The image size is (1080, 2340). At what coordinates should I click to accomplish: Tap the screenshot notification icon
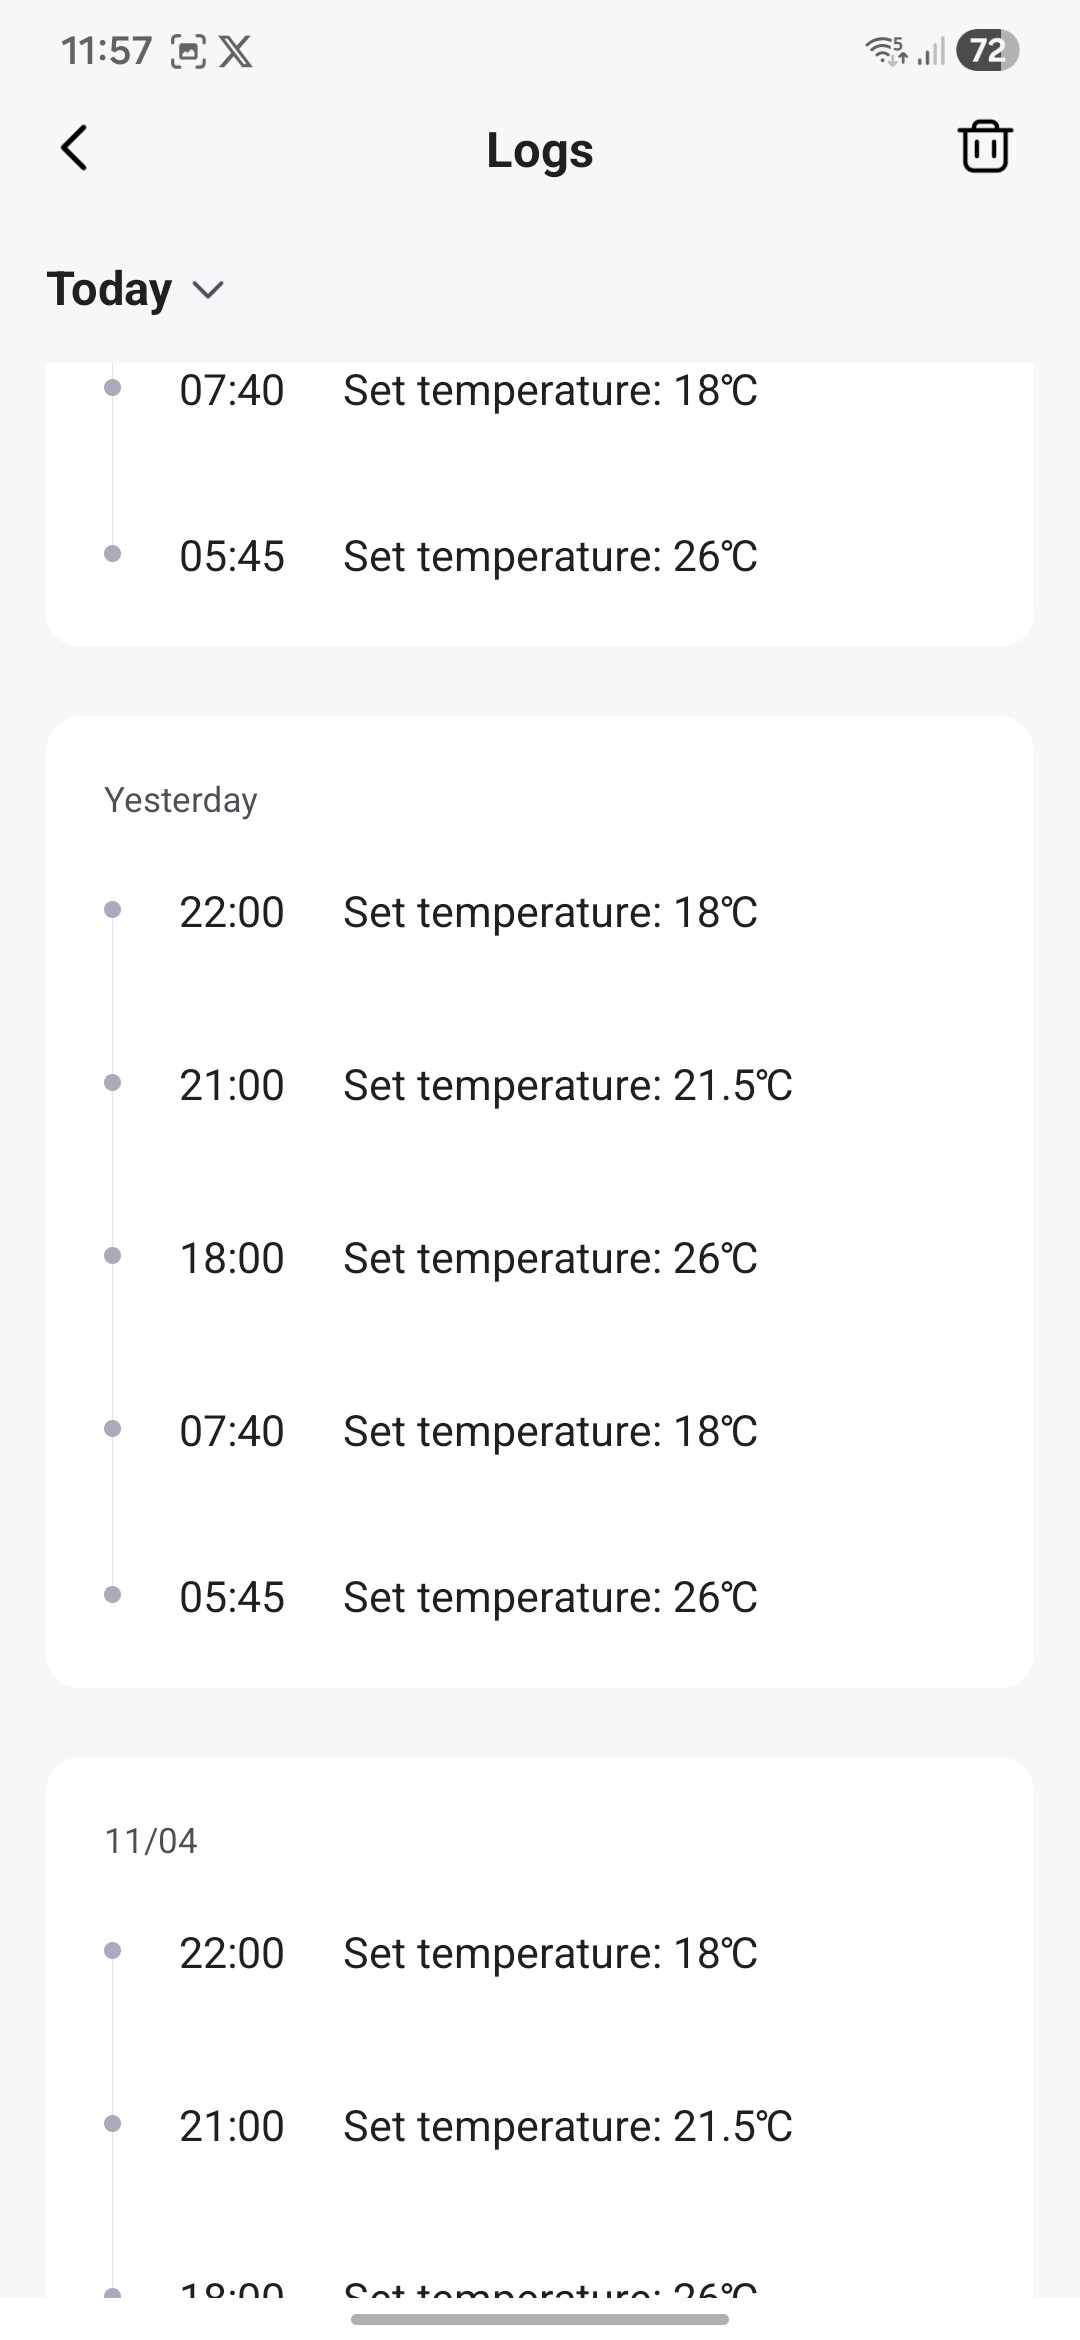188,51
